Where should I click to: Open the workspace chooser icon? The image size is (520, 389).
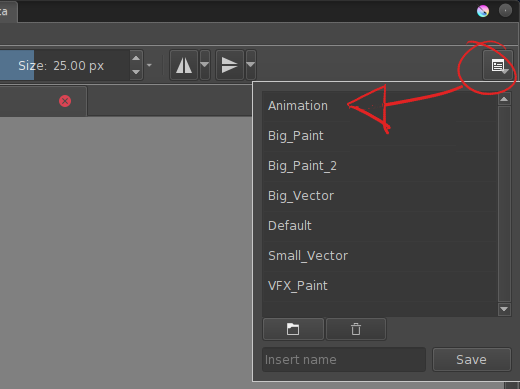(498, 65)
